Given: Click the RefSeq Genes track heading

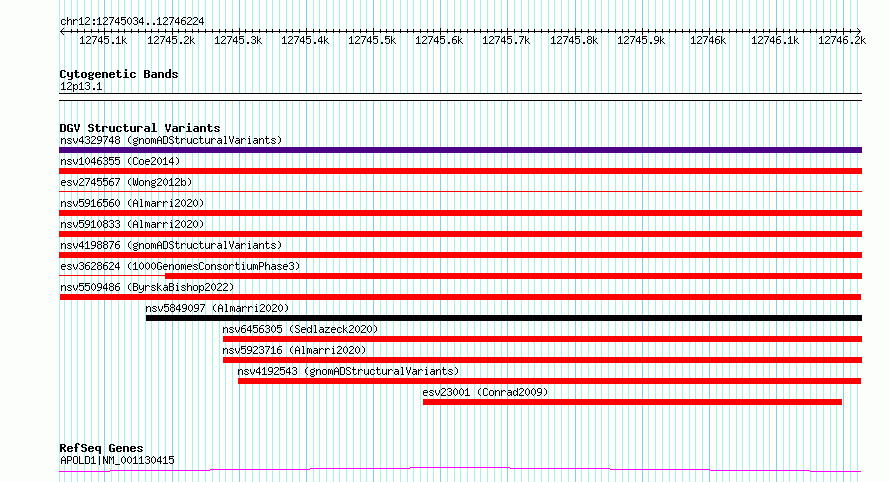Looking at the screenshot, I should click(101, 449).
